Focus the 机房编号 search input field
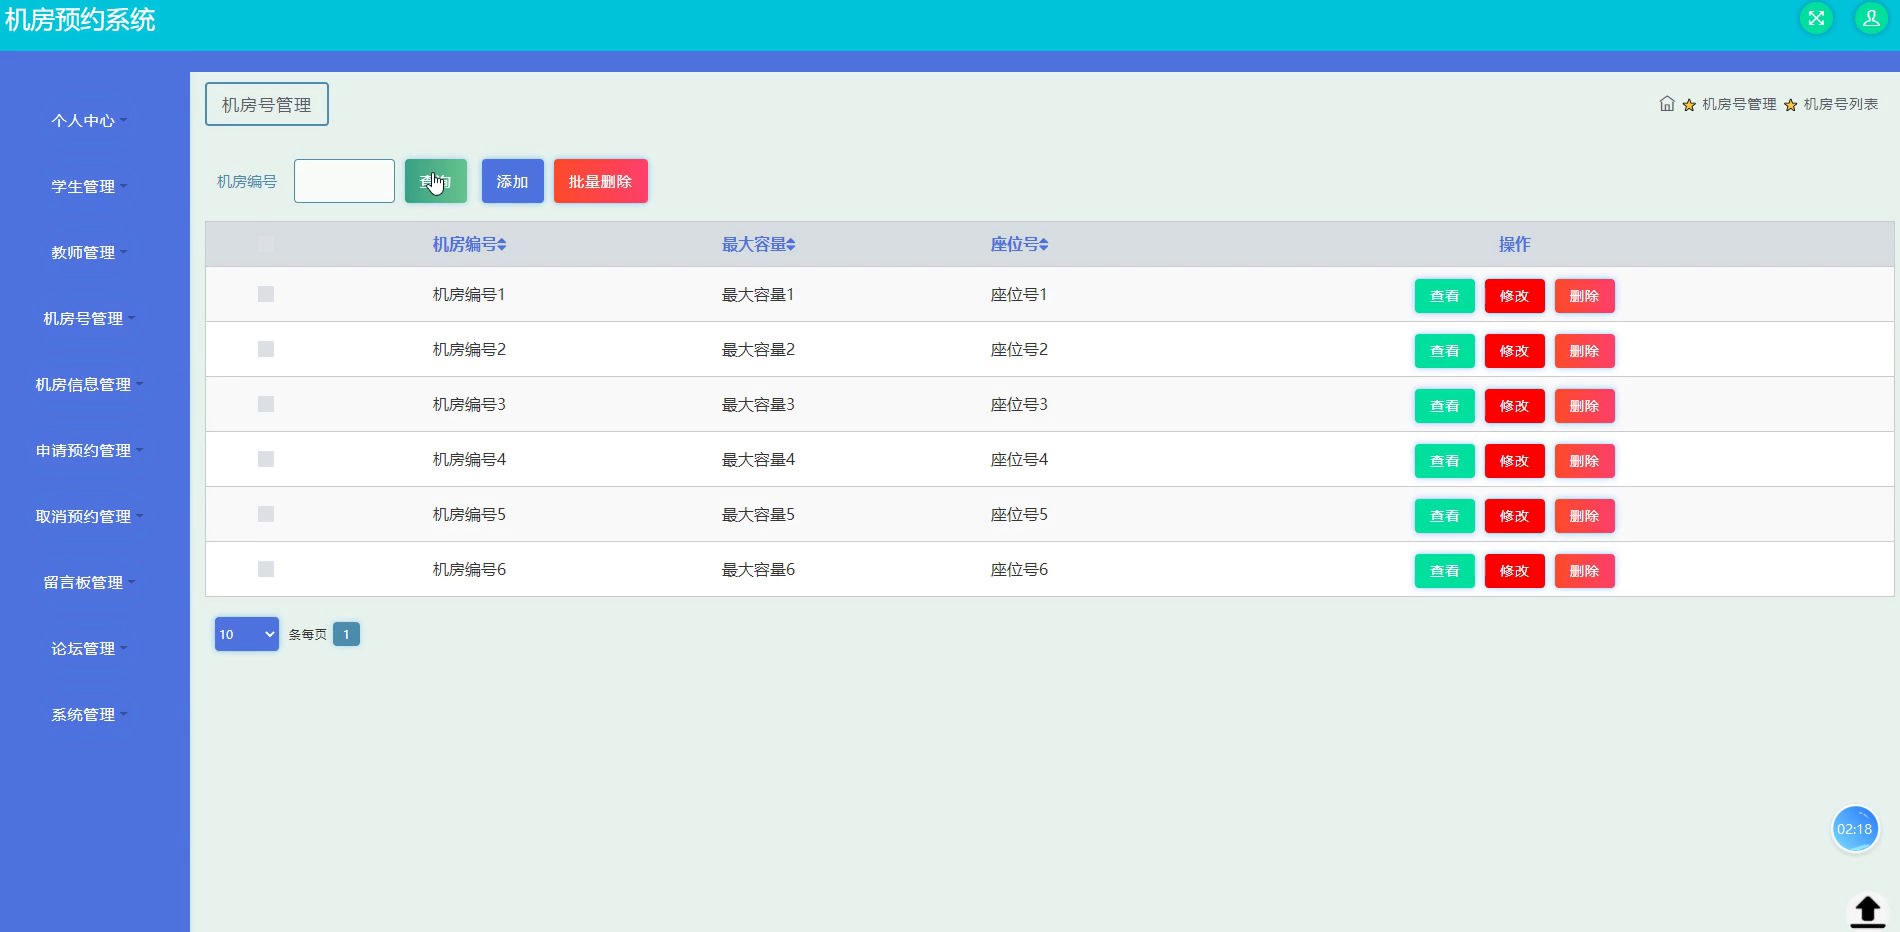1900x932 pixels. coord(344,181)
